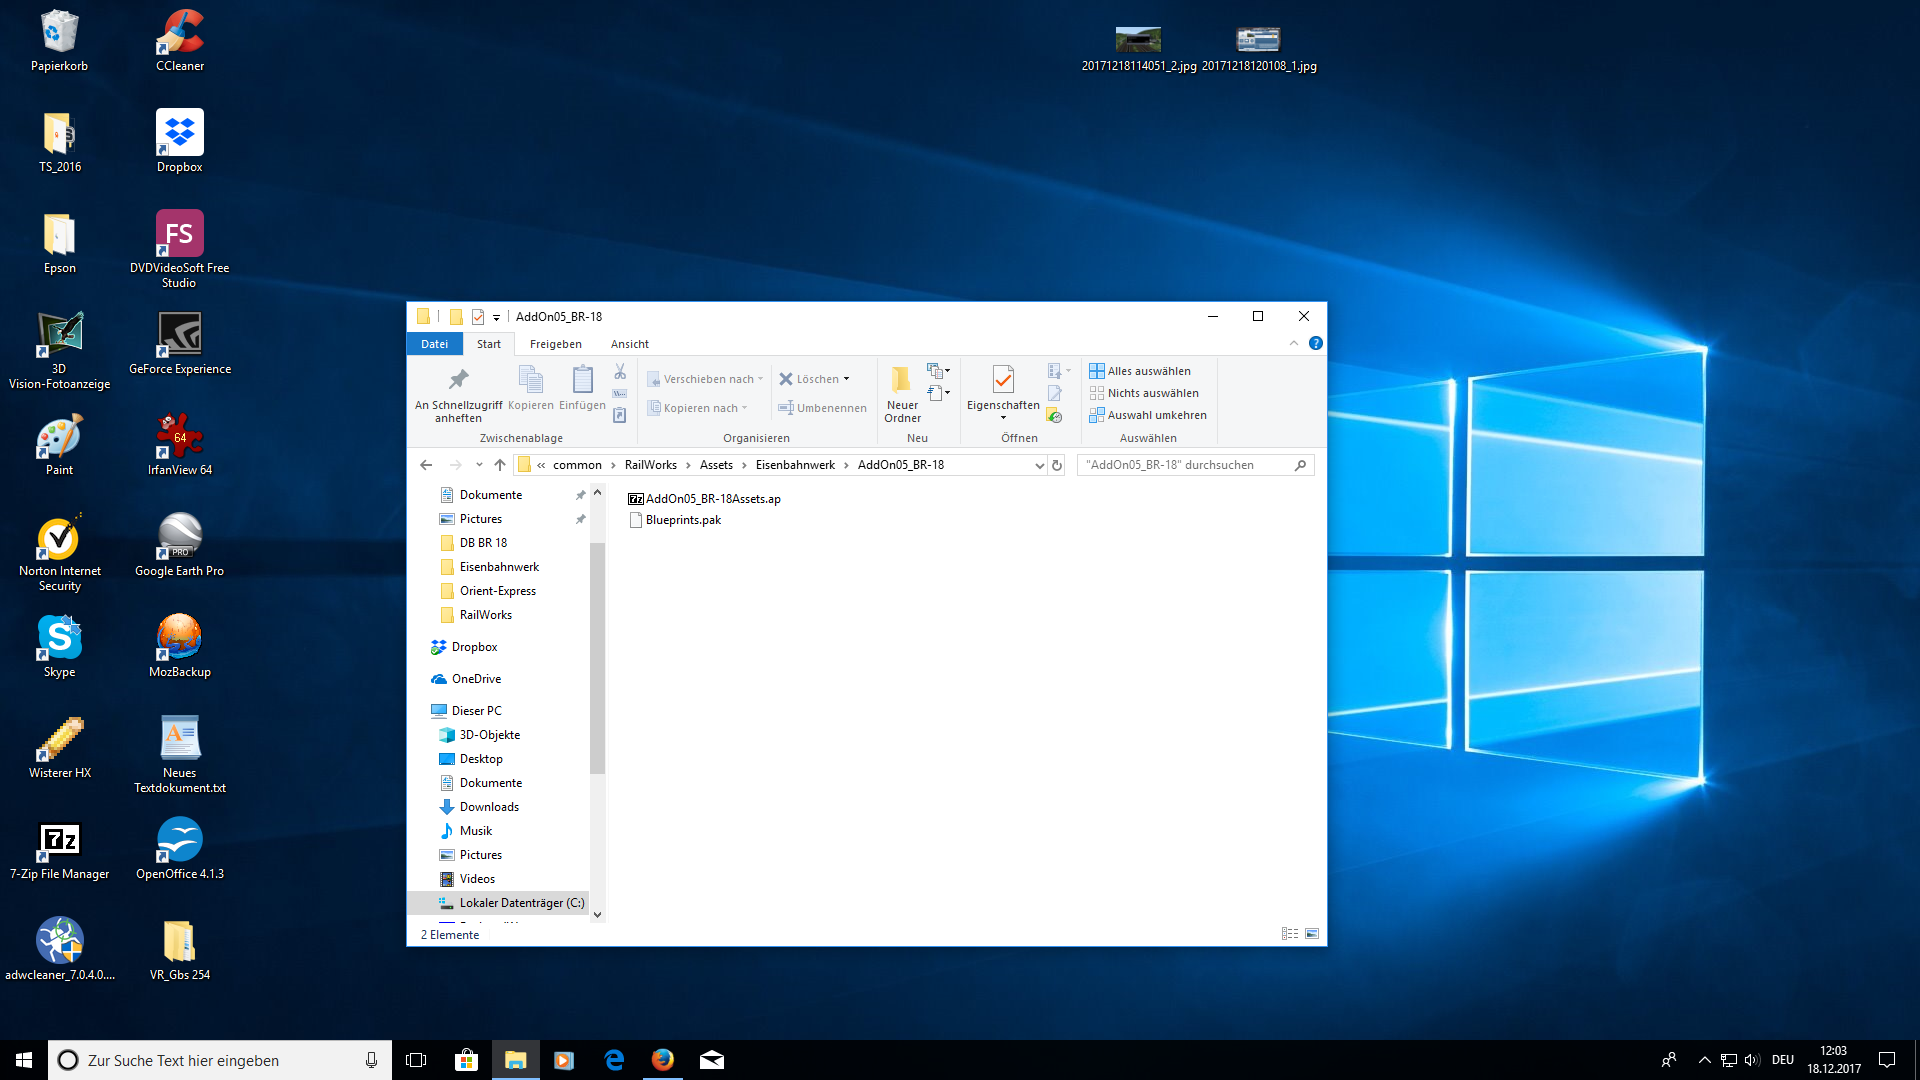The width and height of the screenshot is (1920, 1080).
Task: Open Eigenschaften via the checkmark icon
Action: [1002, 380]
